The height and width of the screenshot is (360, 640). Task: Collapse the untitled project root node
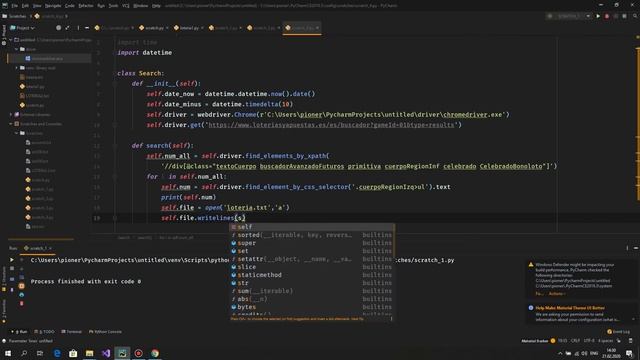point(11,40)
